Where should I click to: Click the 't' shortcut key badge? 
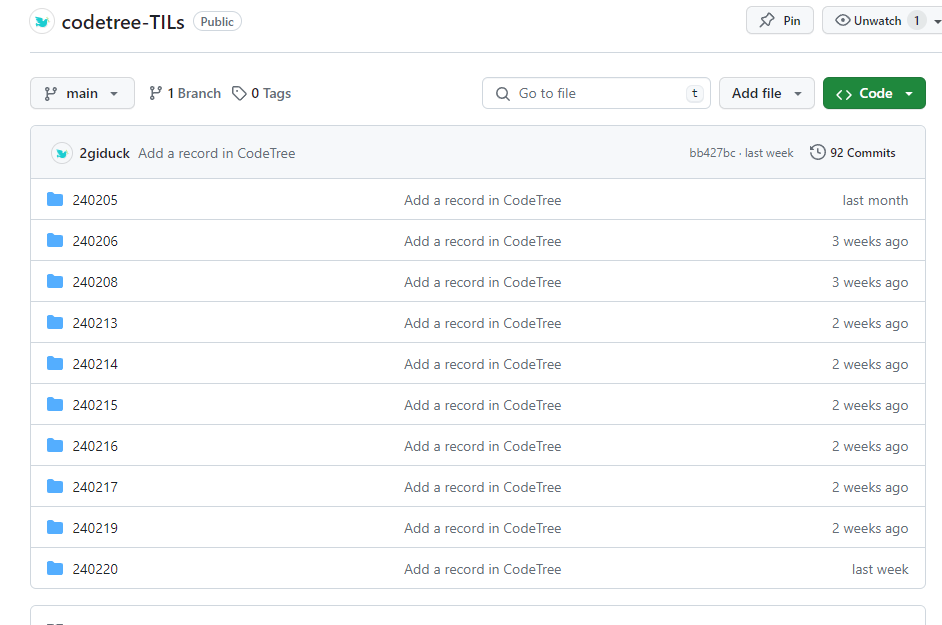click(x=694, y=93)
